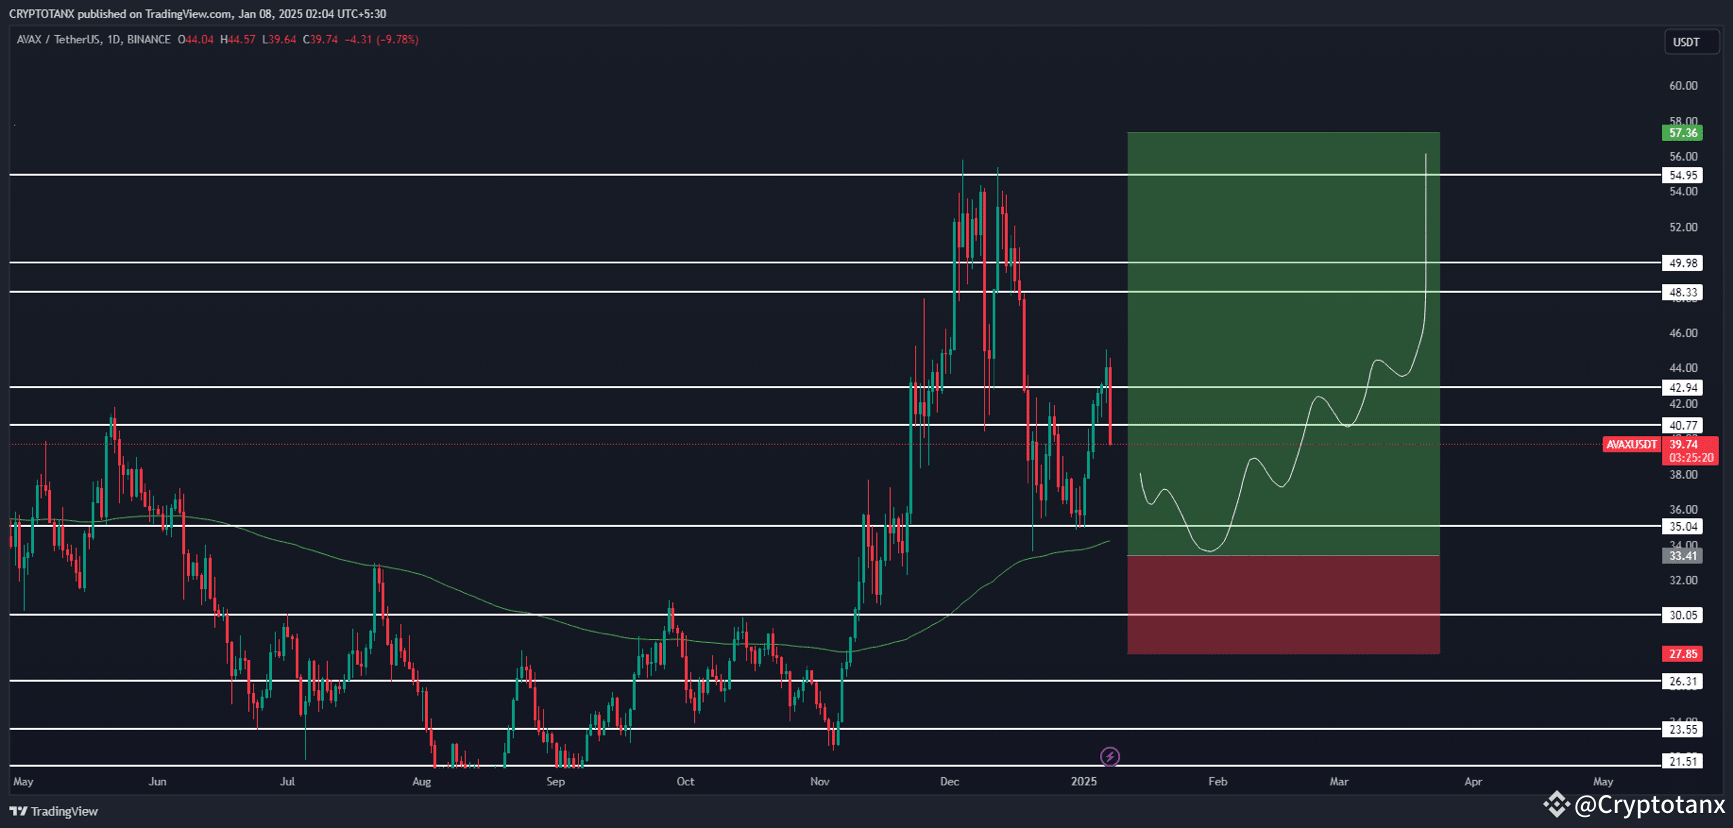Click the low value L39.64 in legend
Image resolution: width=1733 pixels, height=828 pixels.
click(279, 40)
